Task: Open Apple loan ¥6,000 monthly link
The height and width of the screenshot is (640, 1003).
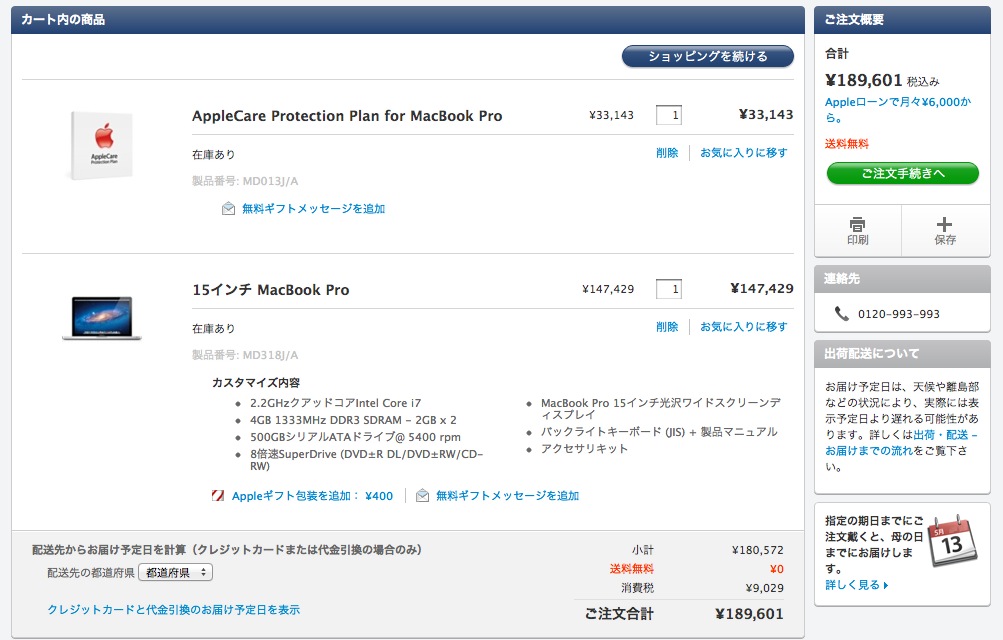Action: click(x=897, y=109)
